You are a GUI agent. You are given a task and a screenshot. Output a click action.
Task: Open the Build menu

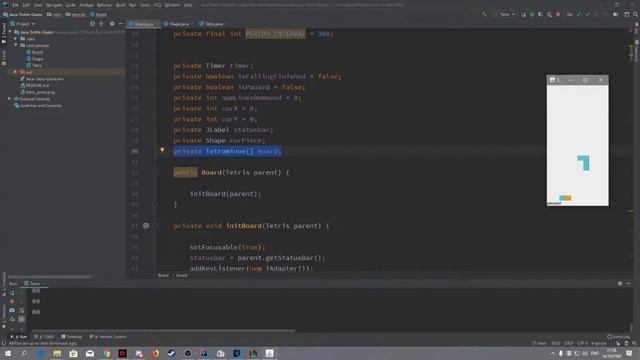(121, 5)
